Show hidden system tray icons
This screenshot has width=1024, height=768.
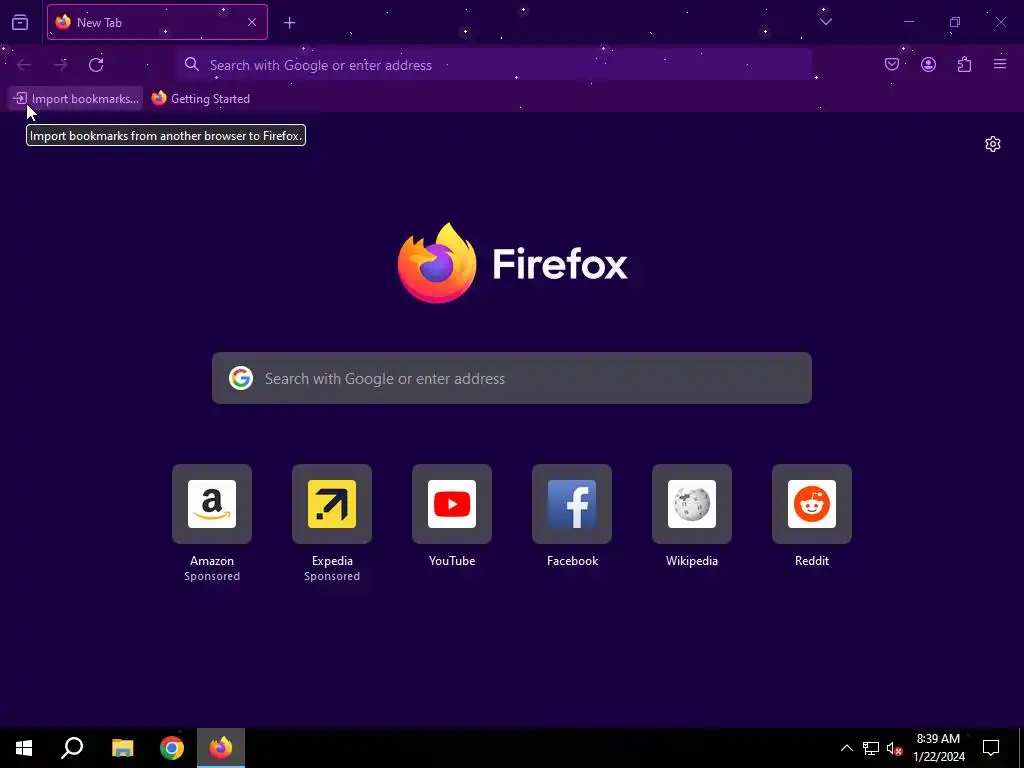tap(846, 748)
